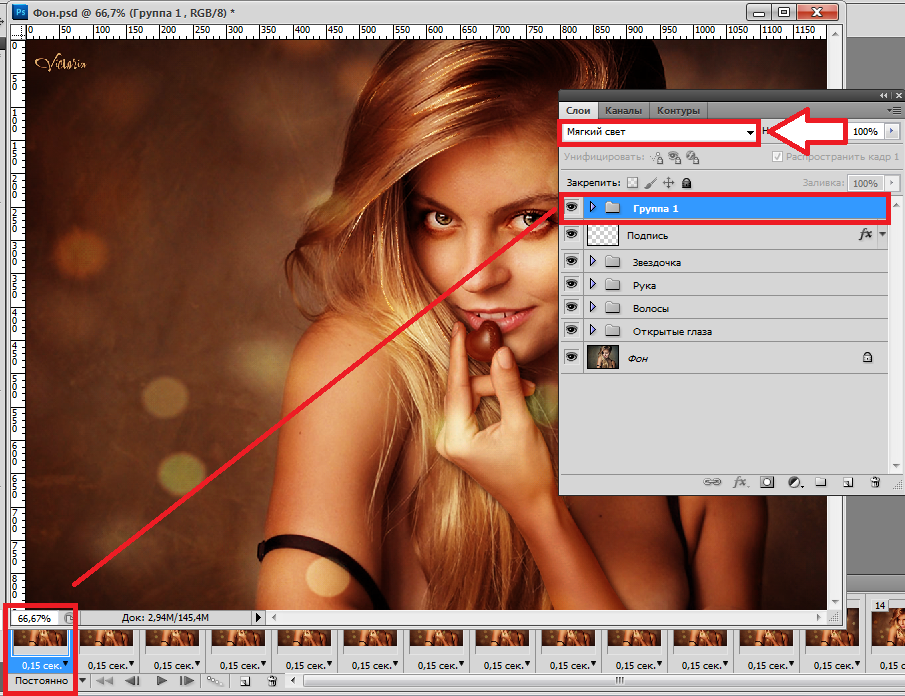Hide the Группа 1 group visibility
Viewport: 905px width, 696px height.
tap(571, 207)
